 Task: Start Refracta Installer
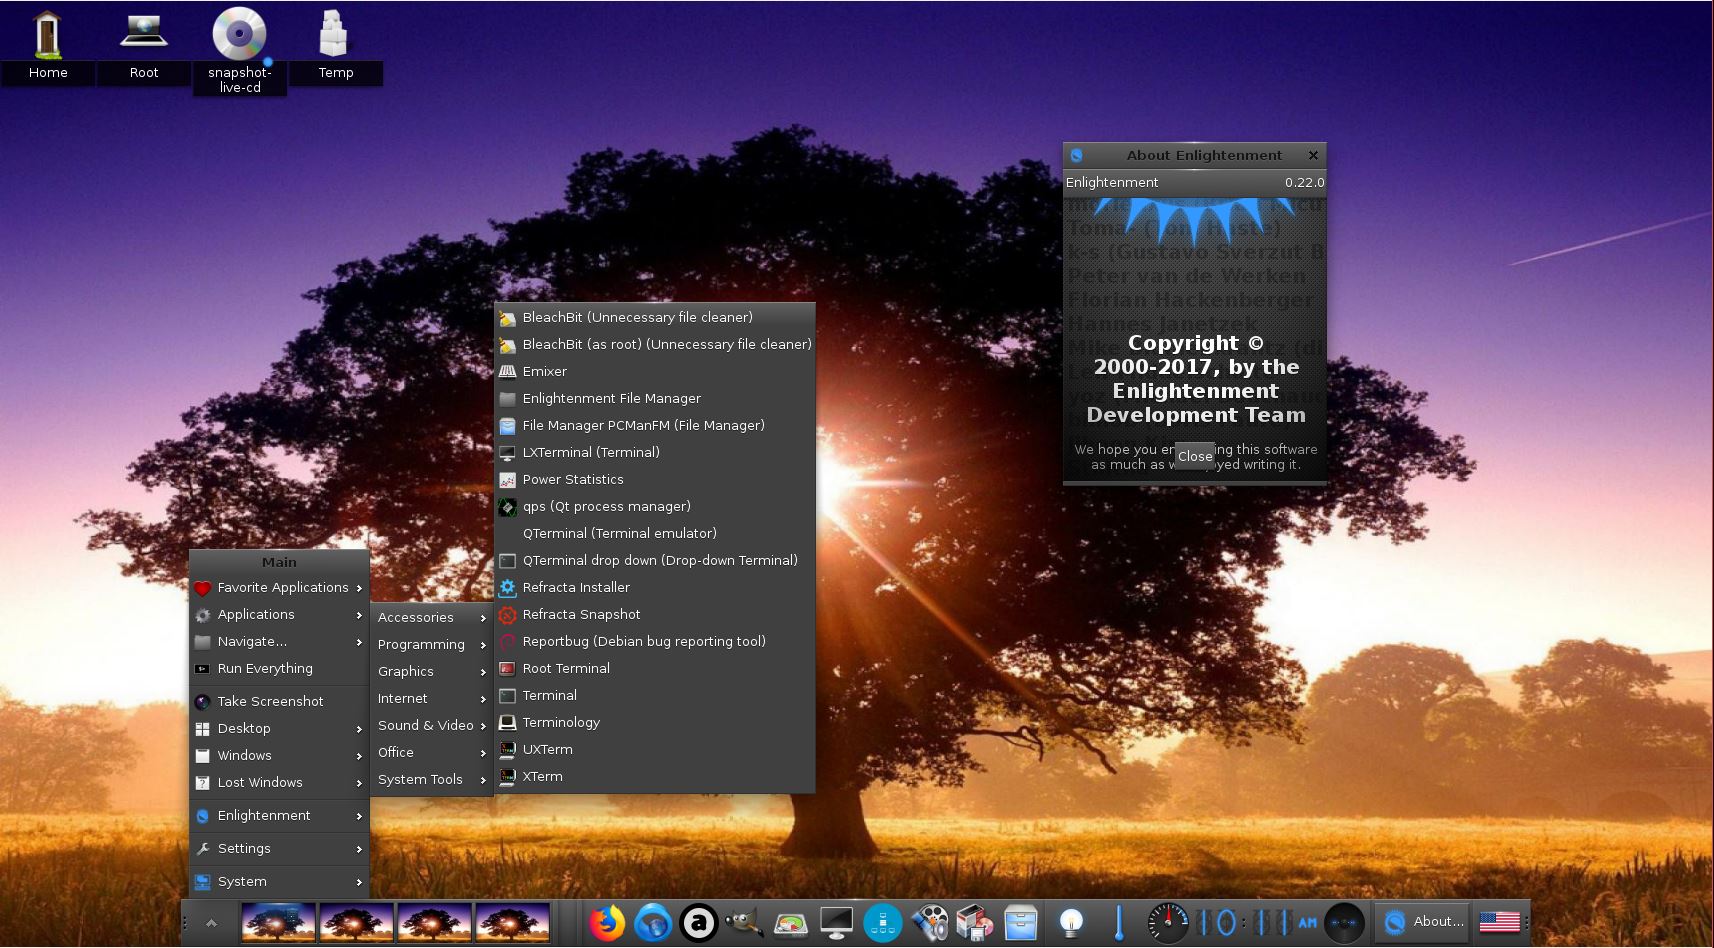(x=655, y=587)
